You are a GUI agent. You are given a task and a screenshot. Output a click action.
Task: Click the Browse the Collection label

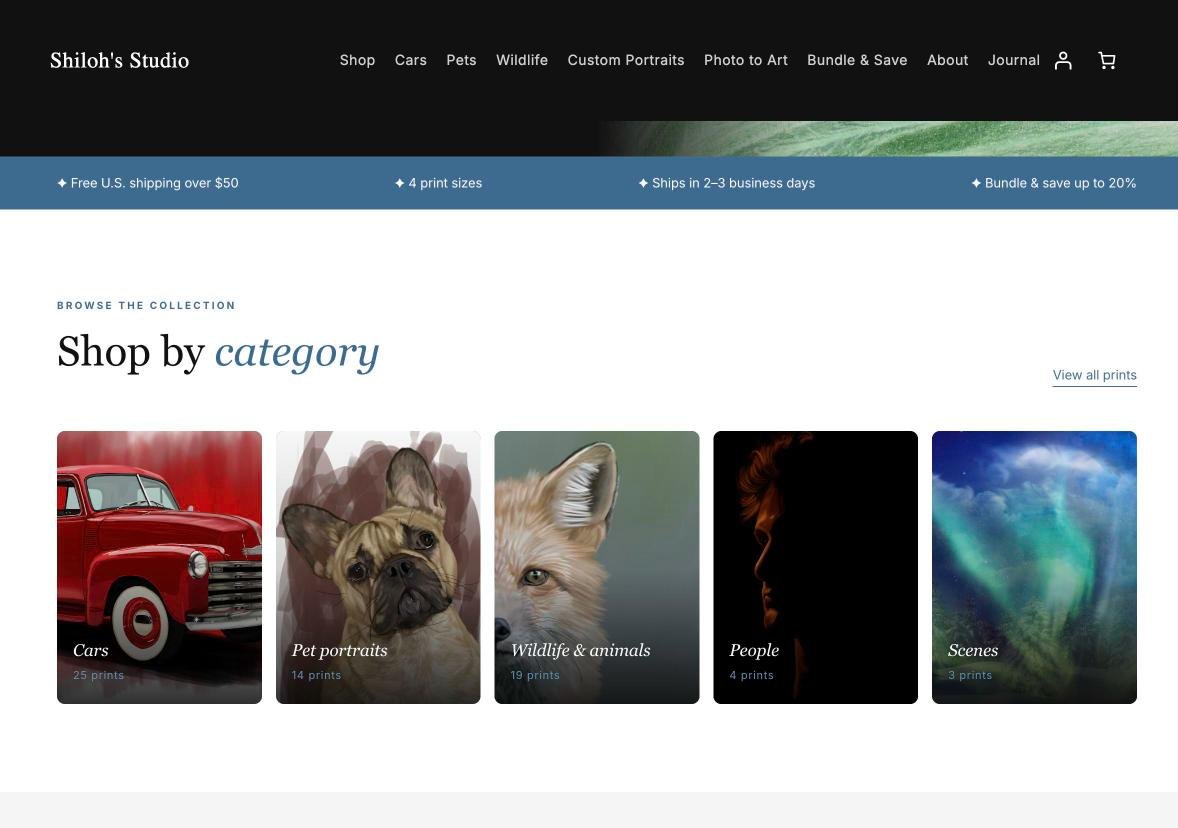pos(146,306)
